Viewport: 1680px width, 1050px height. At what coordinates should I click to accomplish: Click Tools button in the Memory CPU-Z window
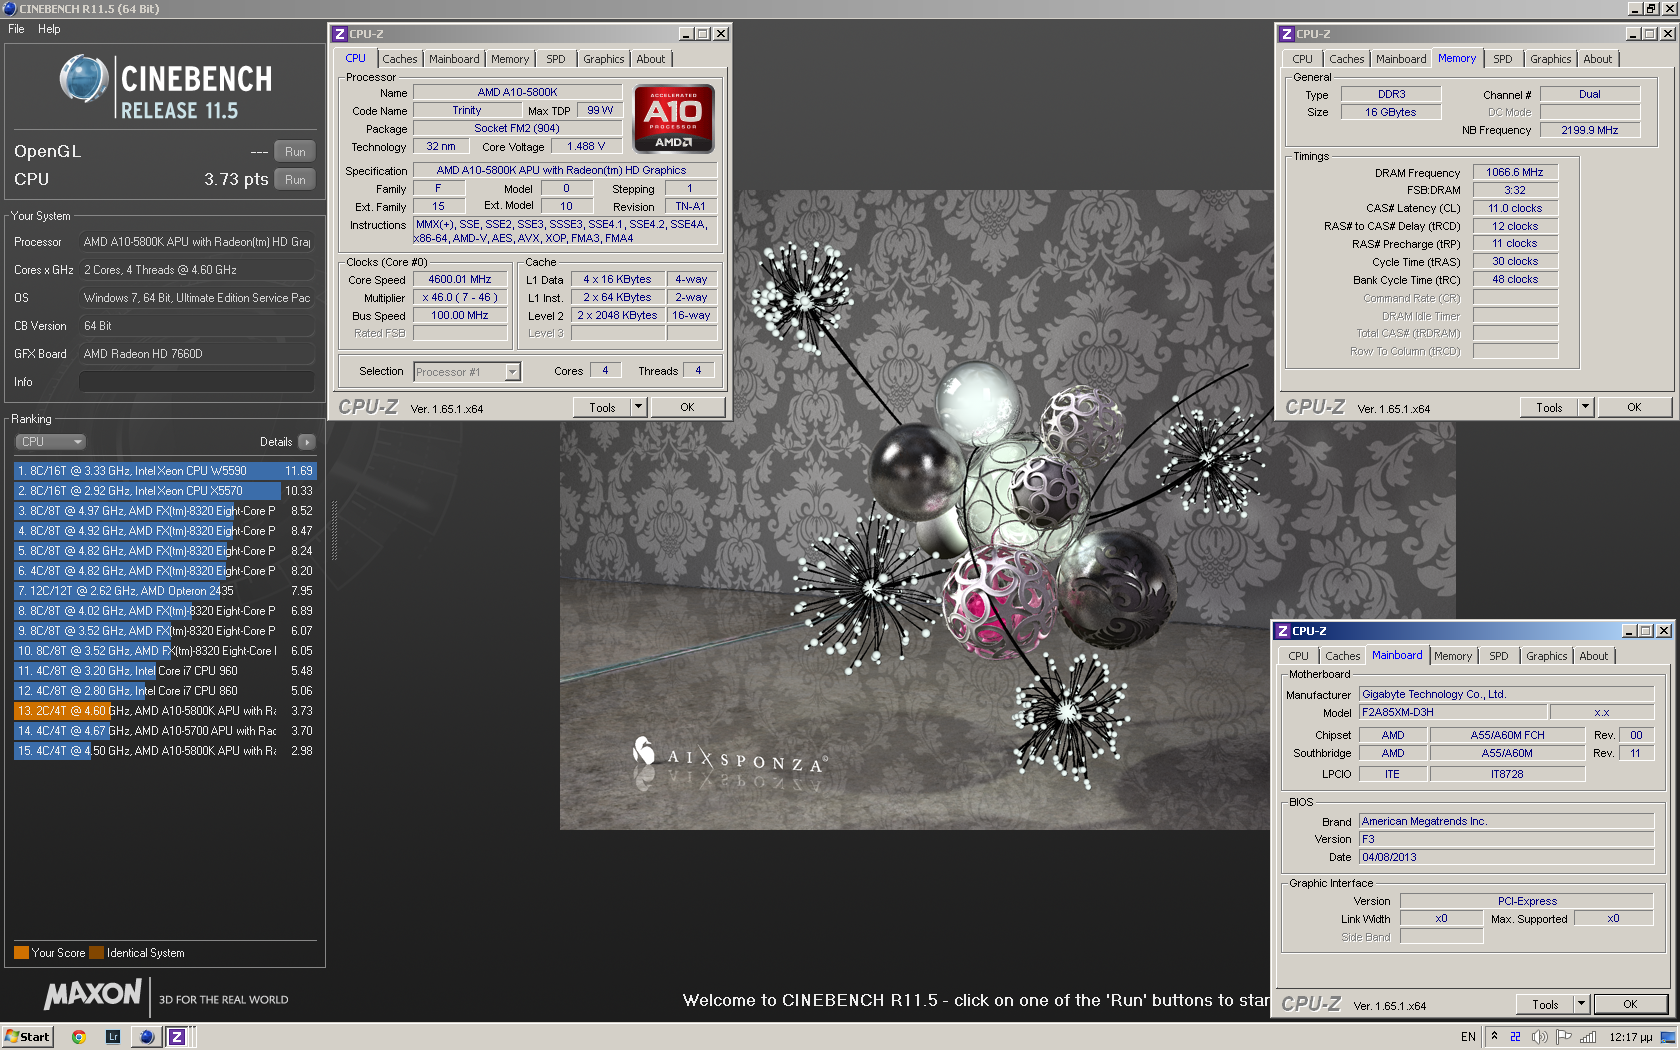click(1549, 407)
